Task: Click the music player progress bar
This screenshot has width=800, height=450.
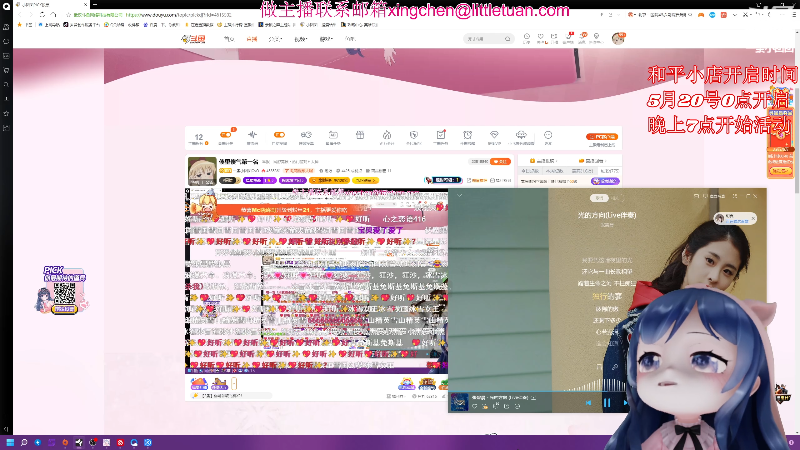Action: (x=536, y=392)
